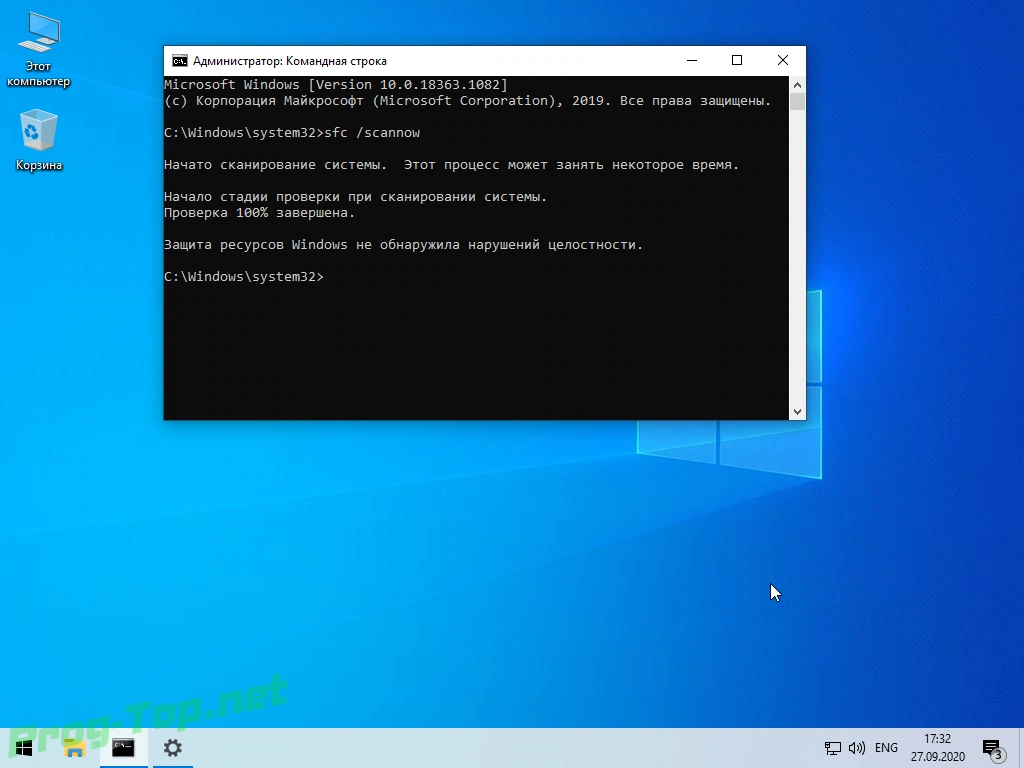Click the console scrollbar up arrow

click(x=797, y=85)
